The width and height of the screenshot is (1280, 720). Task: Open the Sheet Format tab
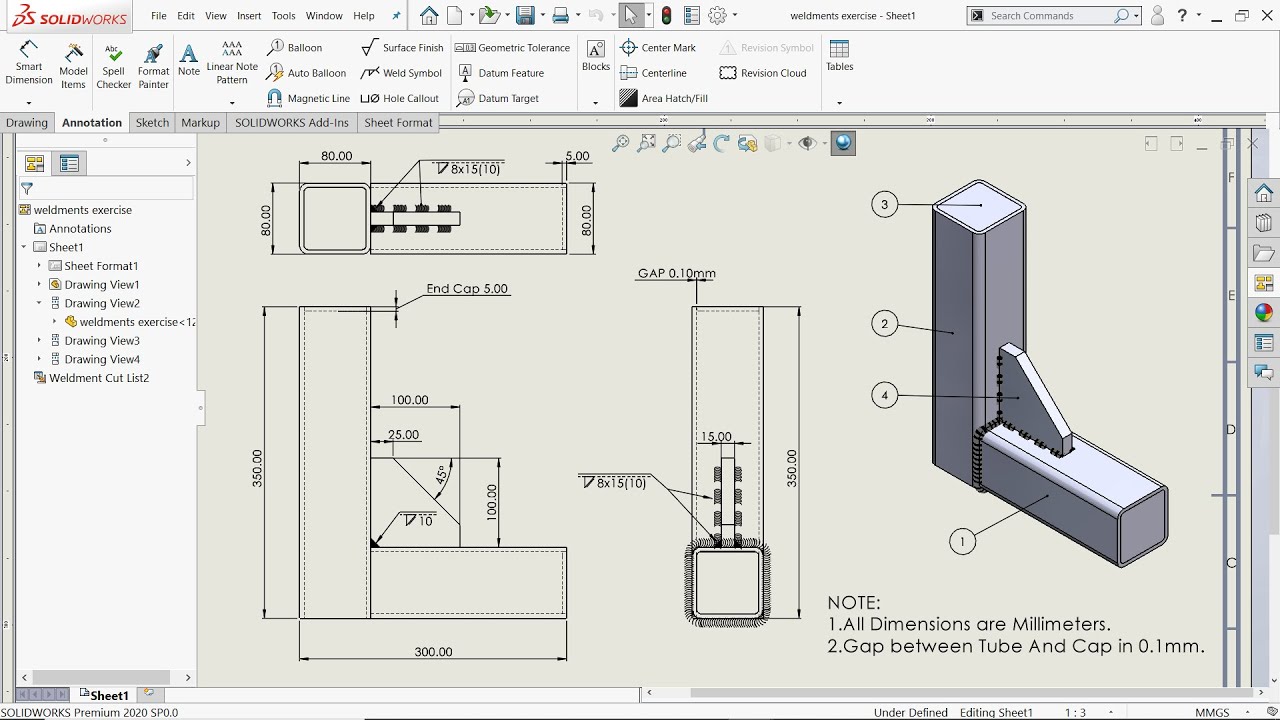pos(398,122)
